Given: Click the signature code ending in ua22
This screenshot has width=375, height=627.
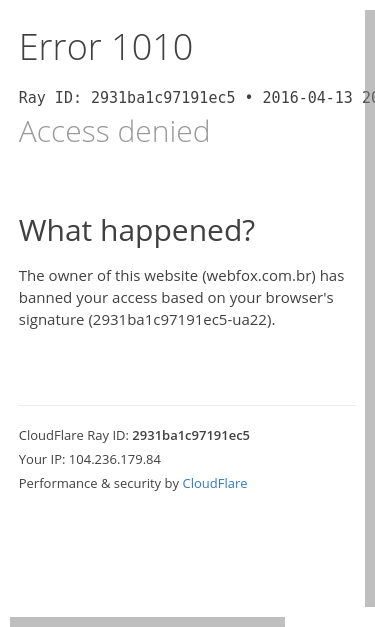Looking at the screenshot, I should point(181,320).
